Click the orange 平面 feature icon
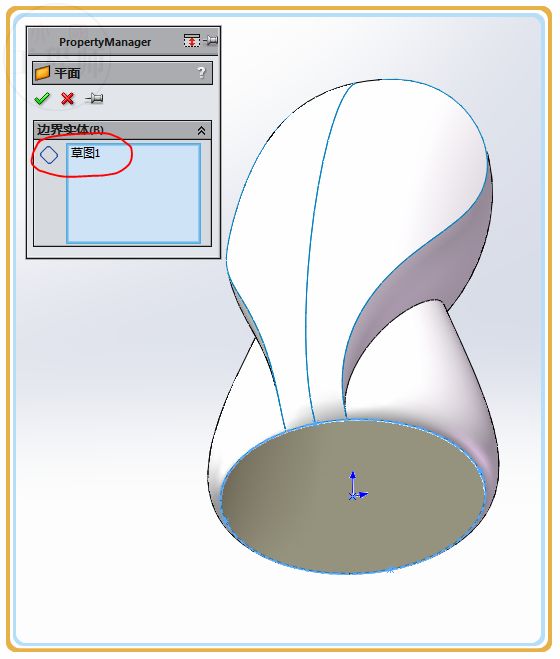This screenshot has width=560, height=659. [x=42, y=73]
